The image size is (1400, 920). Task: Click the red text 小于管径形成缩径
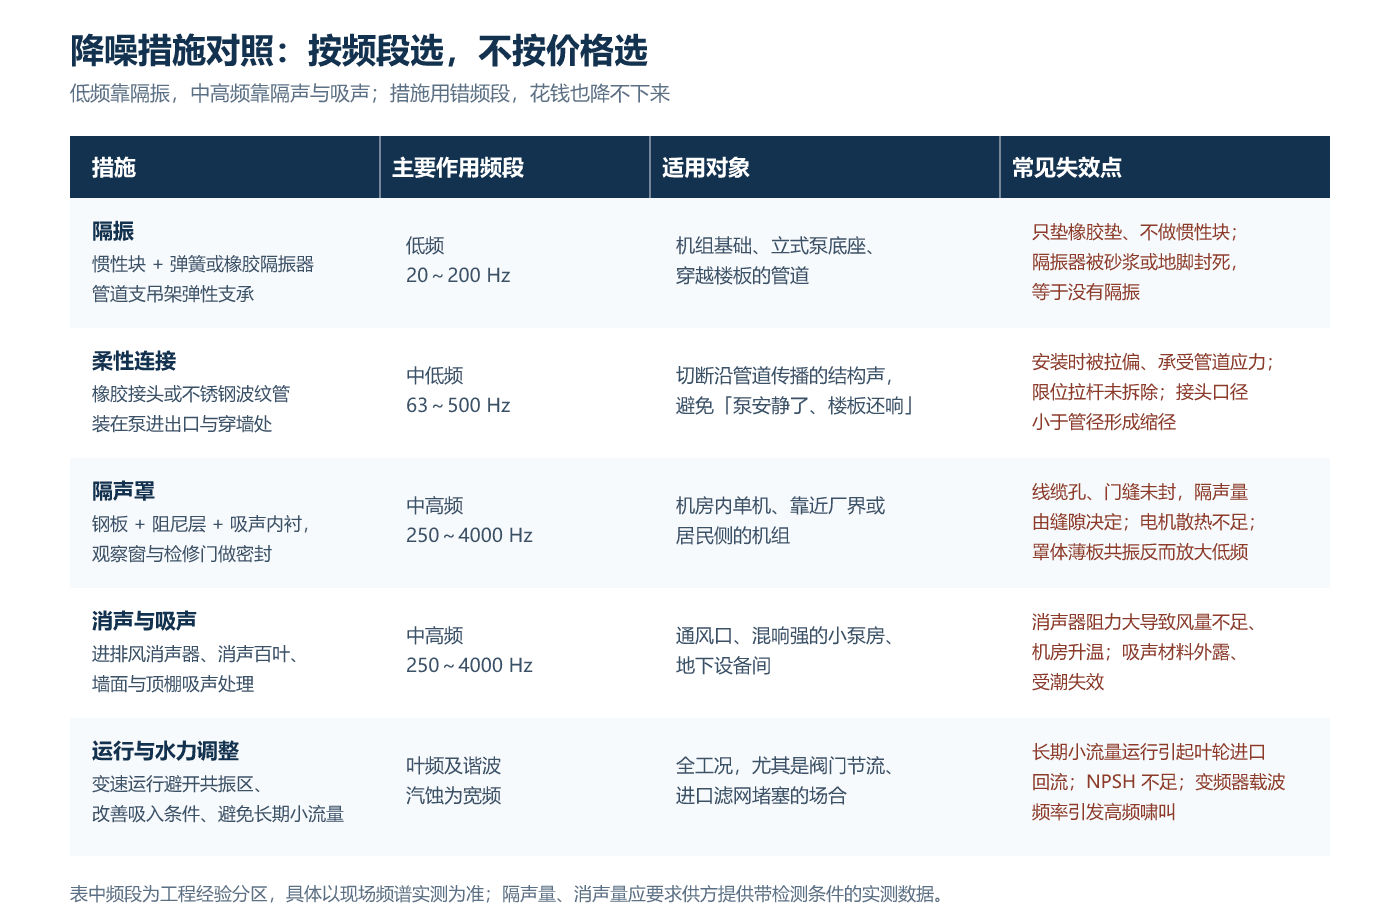coord(1104,422)
